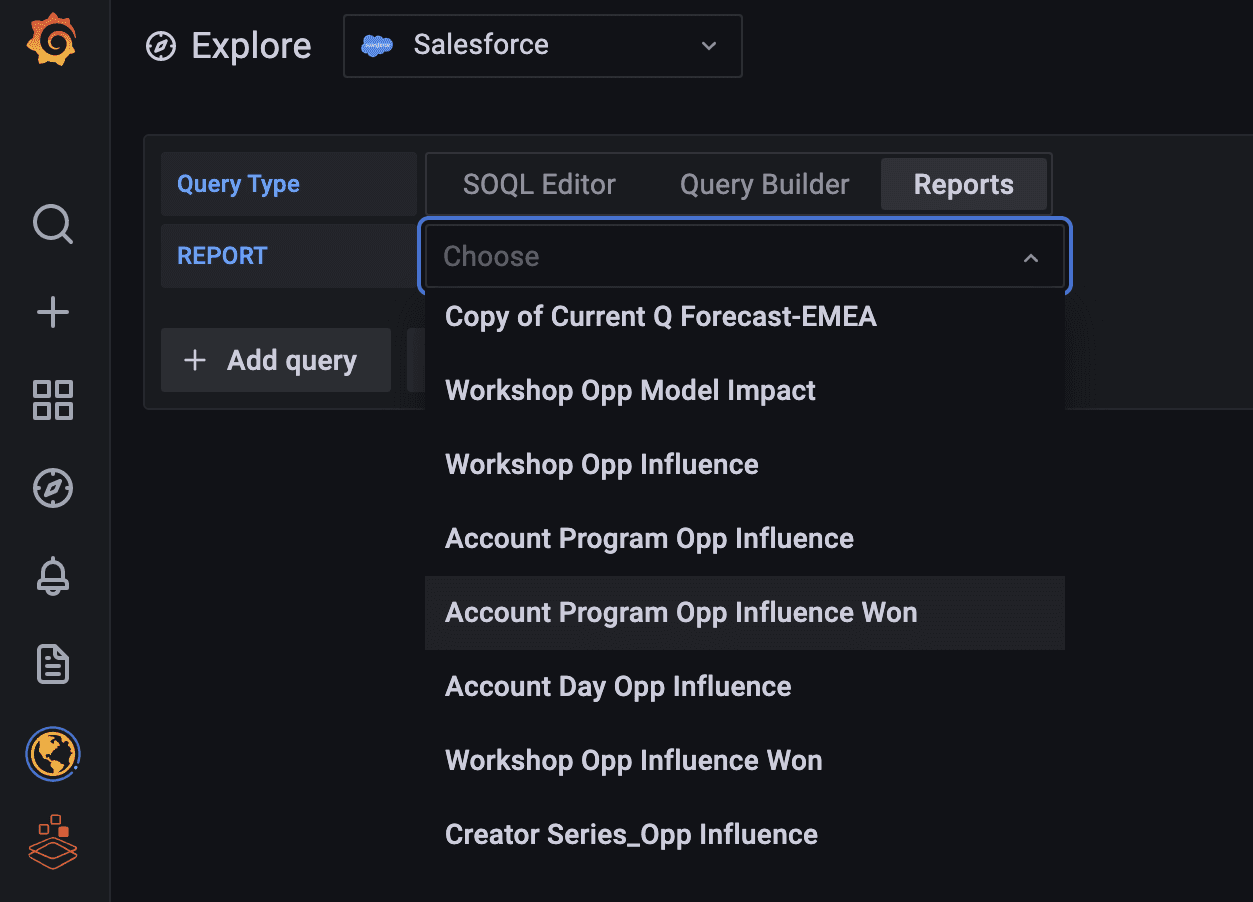Image resolution: width=1253 pixels, height=902 pixels.
Task: Click the Choose report input field
Action: click(720, 257)
